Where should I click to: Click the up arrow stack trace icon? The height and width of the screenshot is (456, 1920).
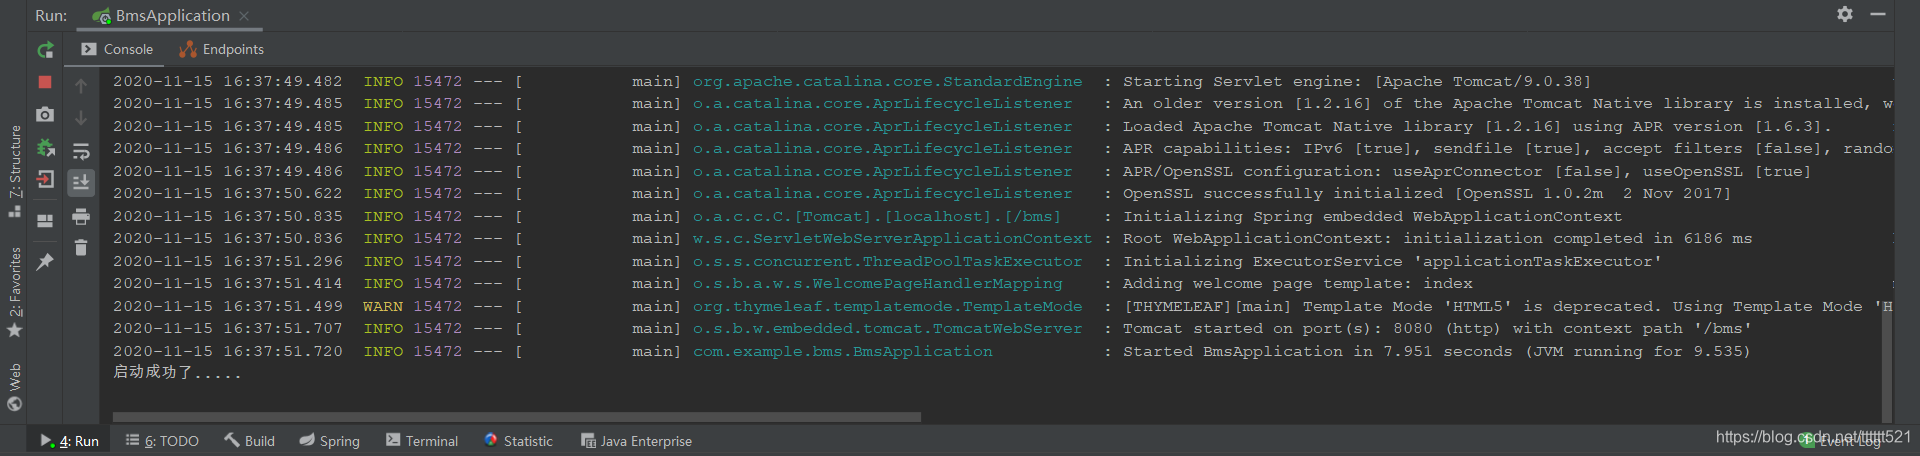point(81,87)
